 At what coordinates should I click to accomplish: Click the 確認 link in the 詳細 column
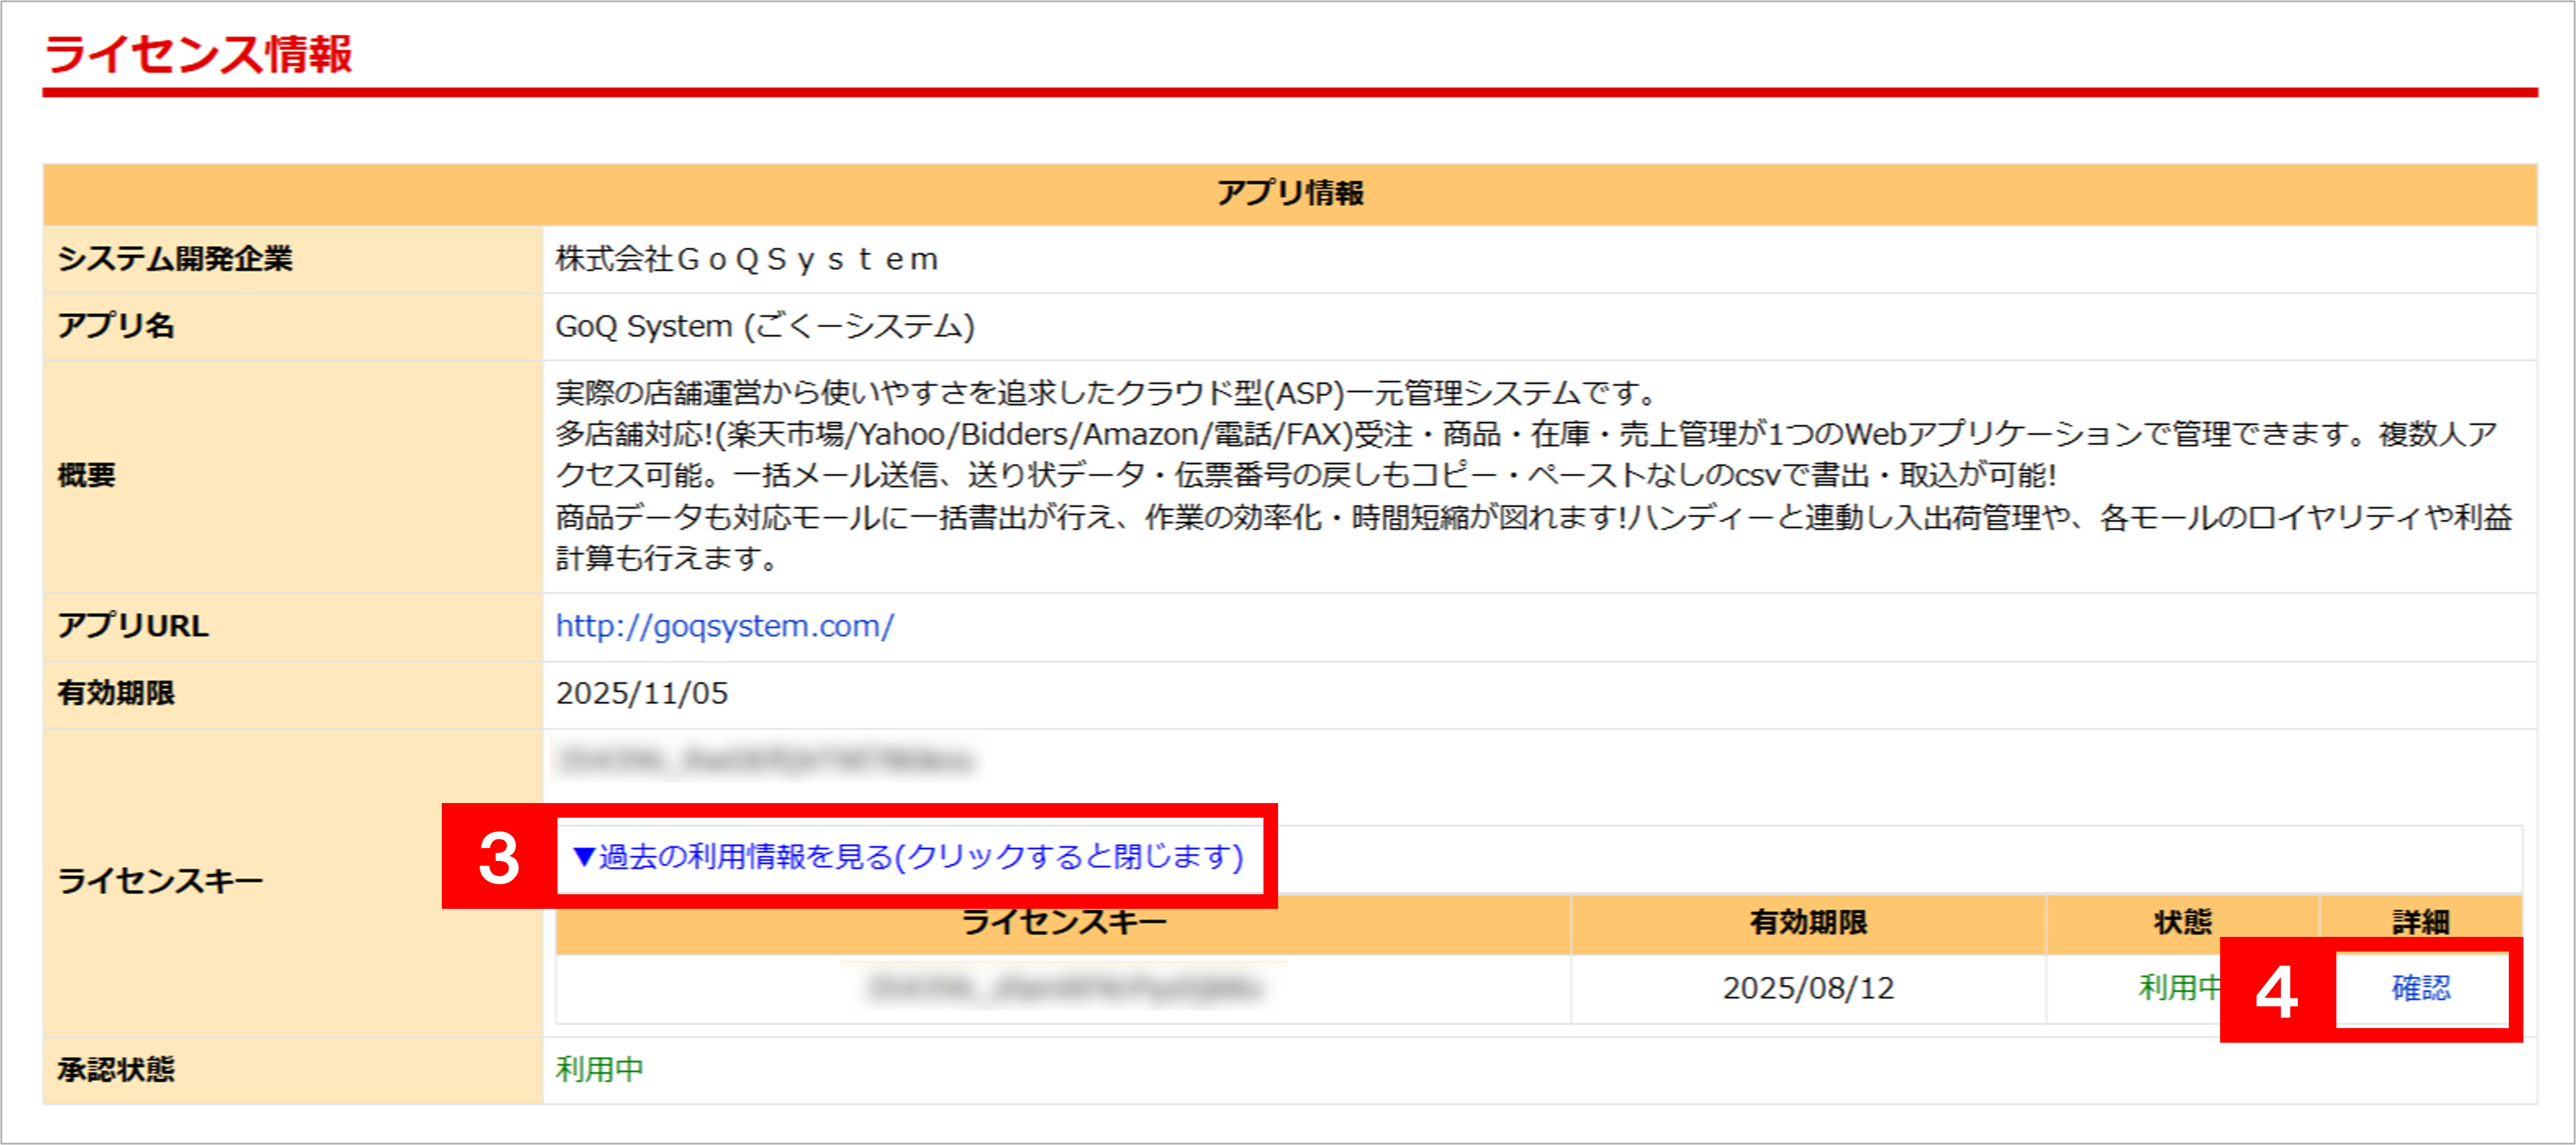click(2421, 988)
